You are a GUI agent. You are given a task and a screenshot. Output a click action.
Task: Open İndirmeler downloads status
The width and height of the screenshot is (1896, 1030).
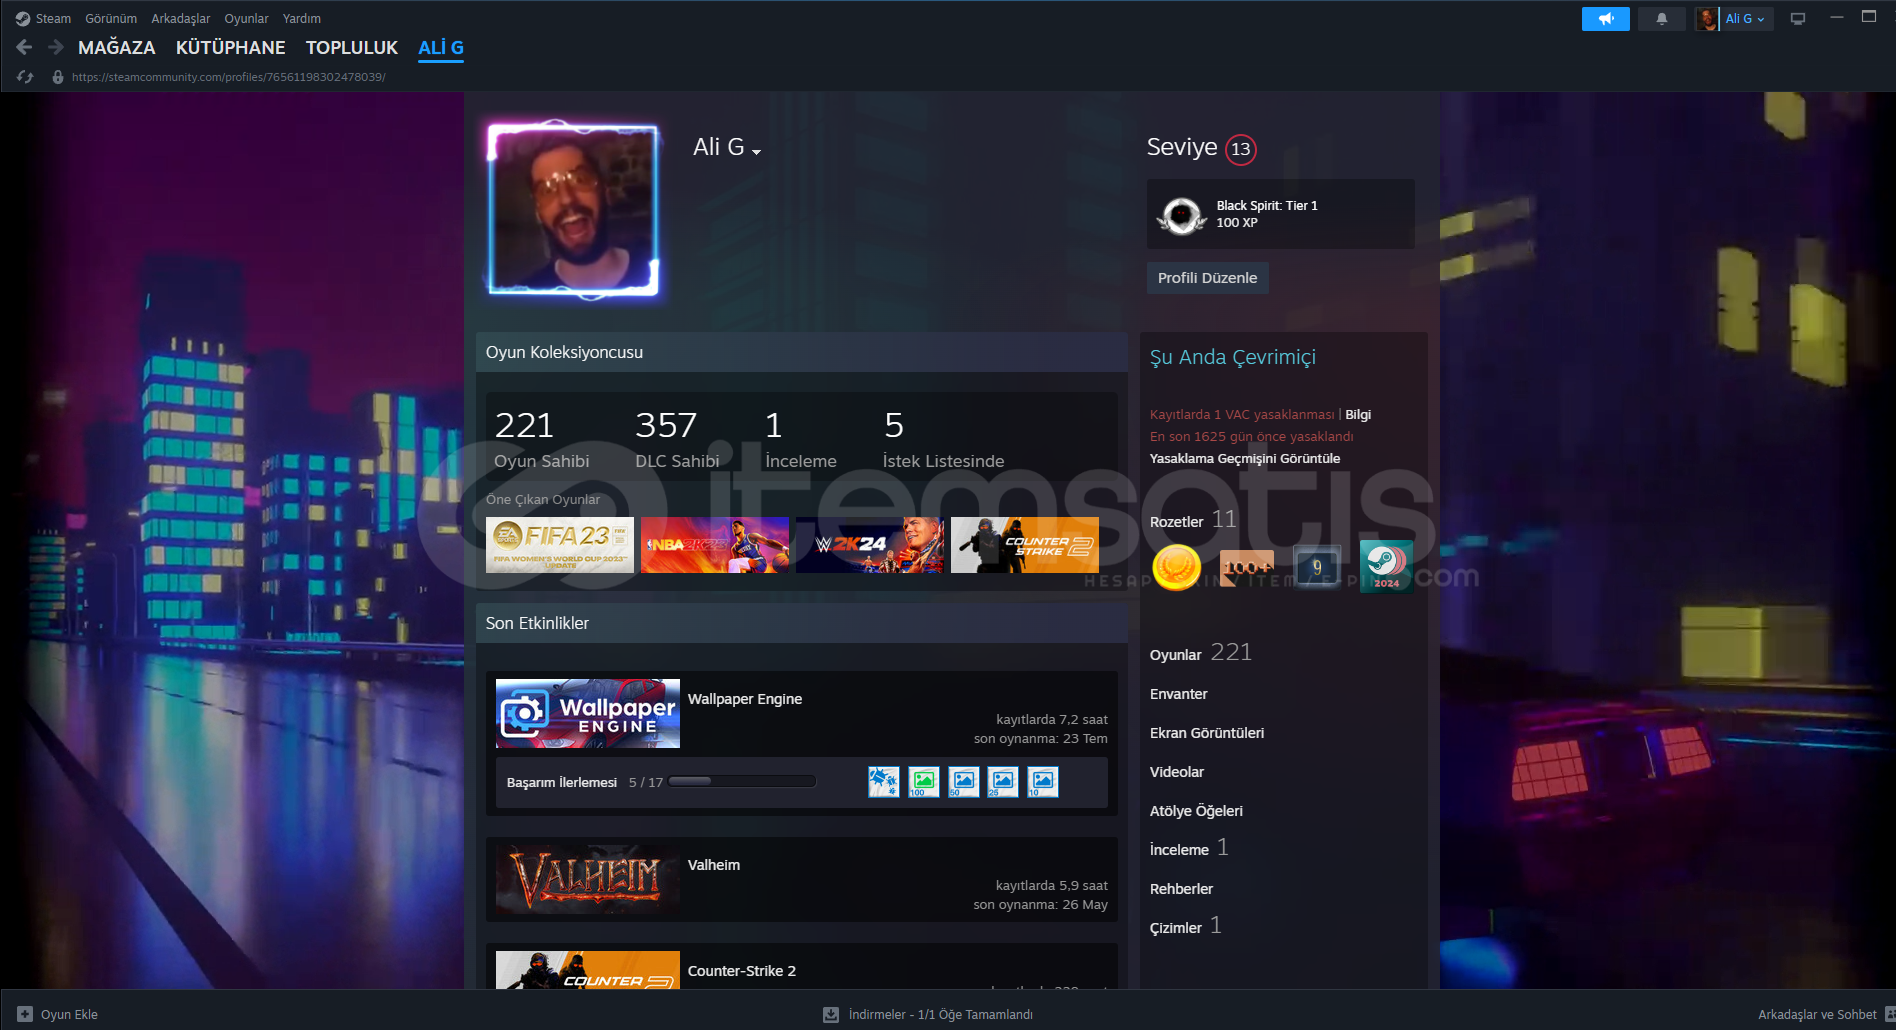(x=928, y=1014)
